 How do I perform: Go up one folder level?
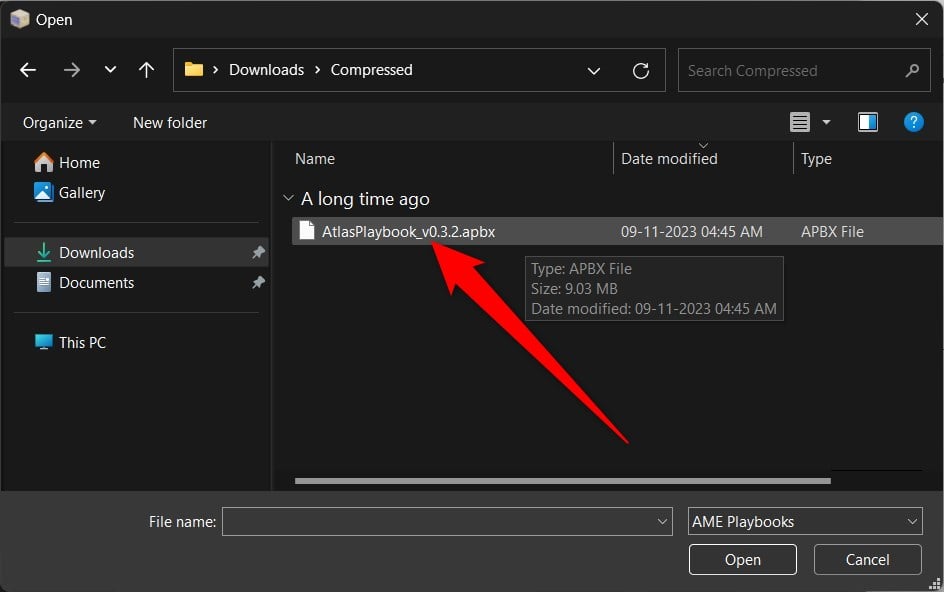pyautogui.click(x=146, y=70)
